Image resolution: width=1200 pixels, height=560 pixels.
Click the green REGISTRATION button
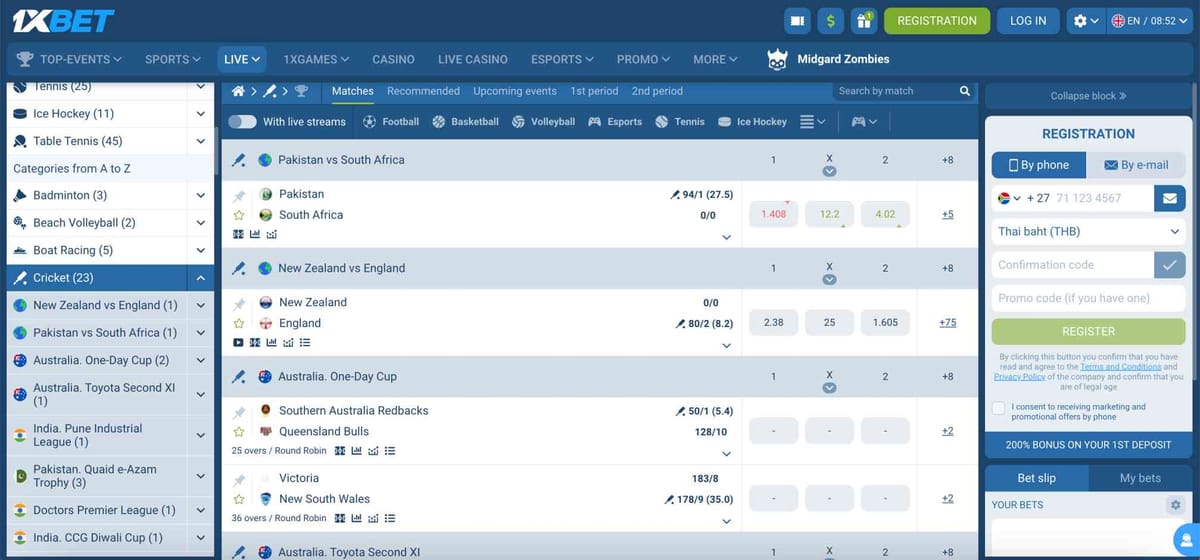tap(937, 20)
